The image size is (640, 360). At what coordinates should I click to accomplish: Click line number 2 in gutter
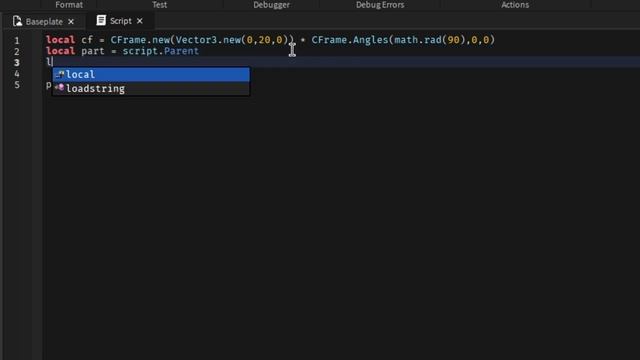(x=17, y=52)
